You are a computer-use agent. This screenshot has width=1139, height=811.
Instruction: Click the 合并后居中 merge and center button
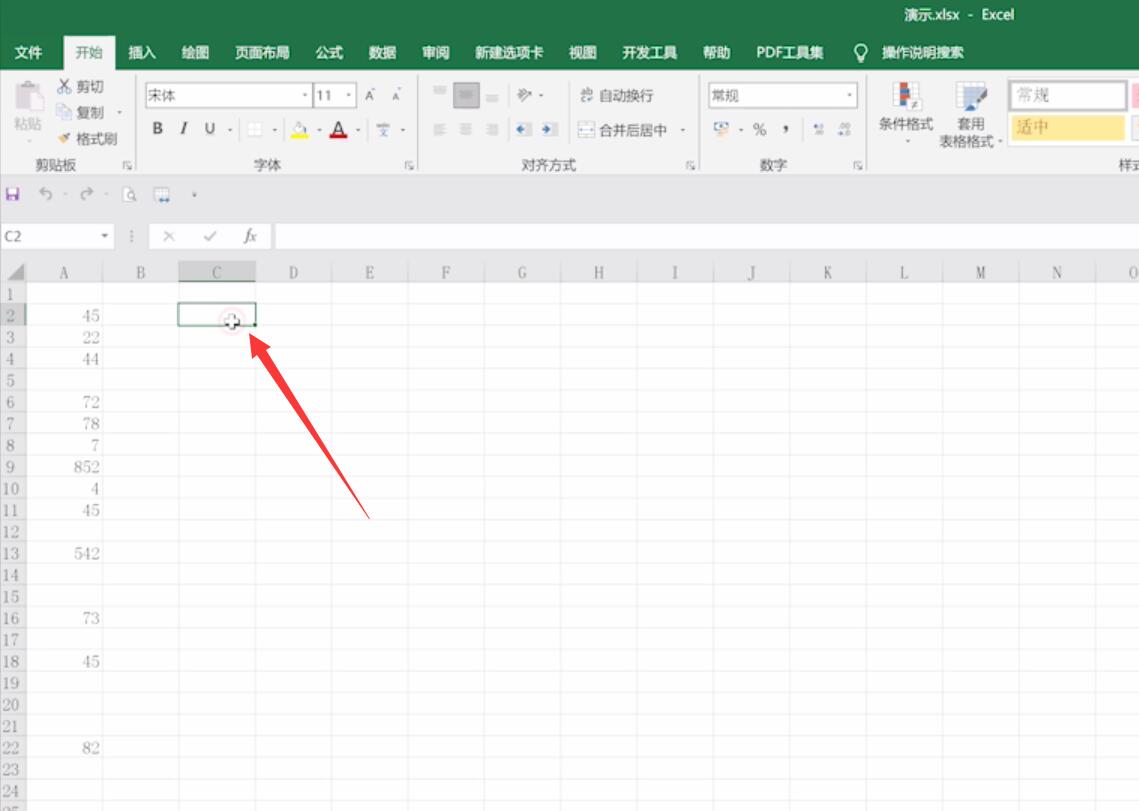pyautogui.click(x=623, y=130)
